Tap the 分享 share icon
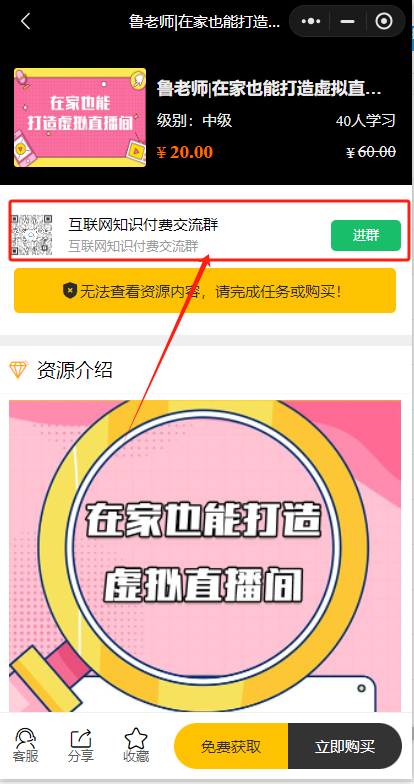This screenshot has height=784, width=414. pos(80,746)
